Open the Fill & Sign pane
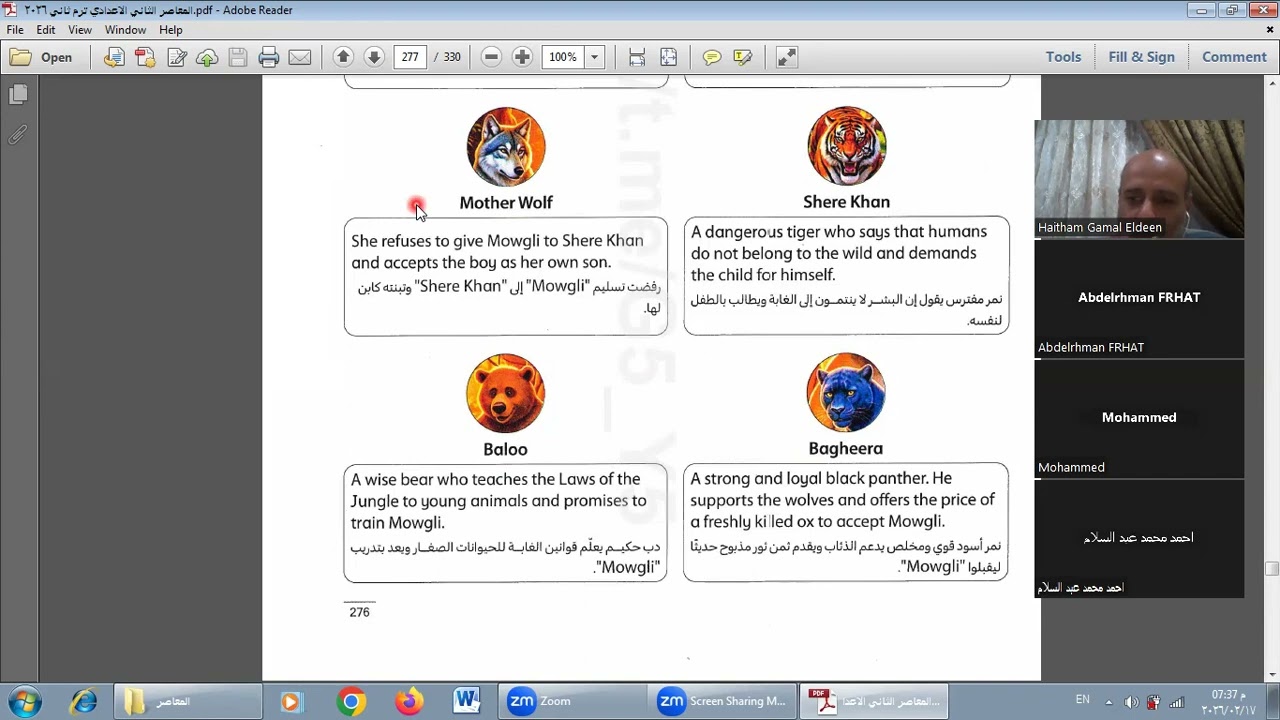The image size is (1280, 720). coord(1141,57)
